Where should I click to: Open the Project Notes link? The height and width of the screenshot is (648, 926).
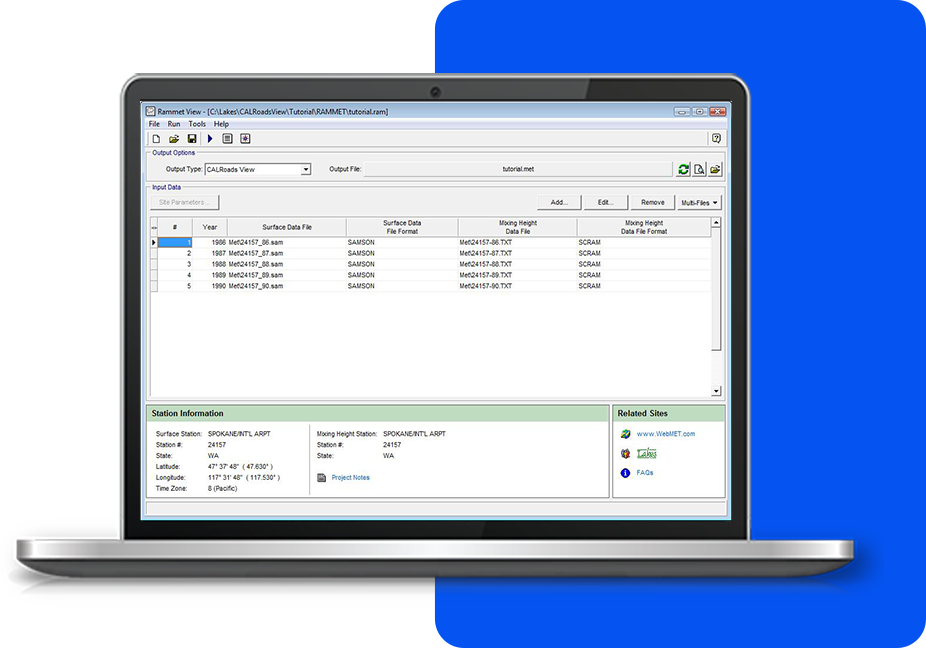tap(350, 478)
